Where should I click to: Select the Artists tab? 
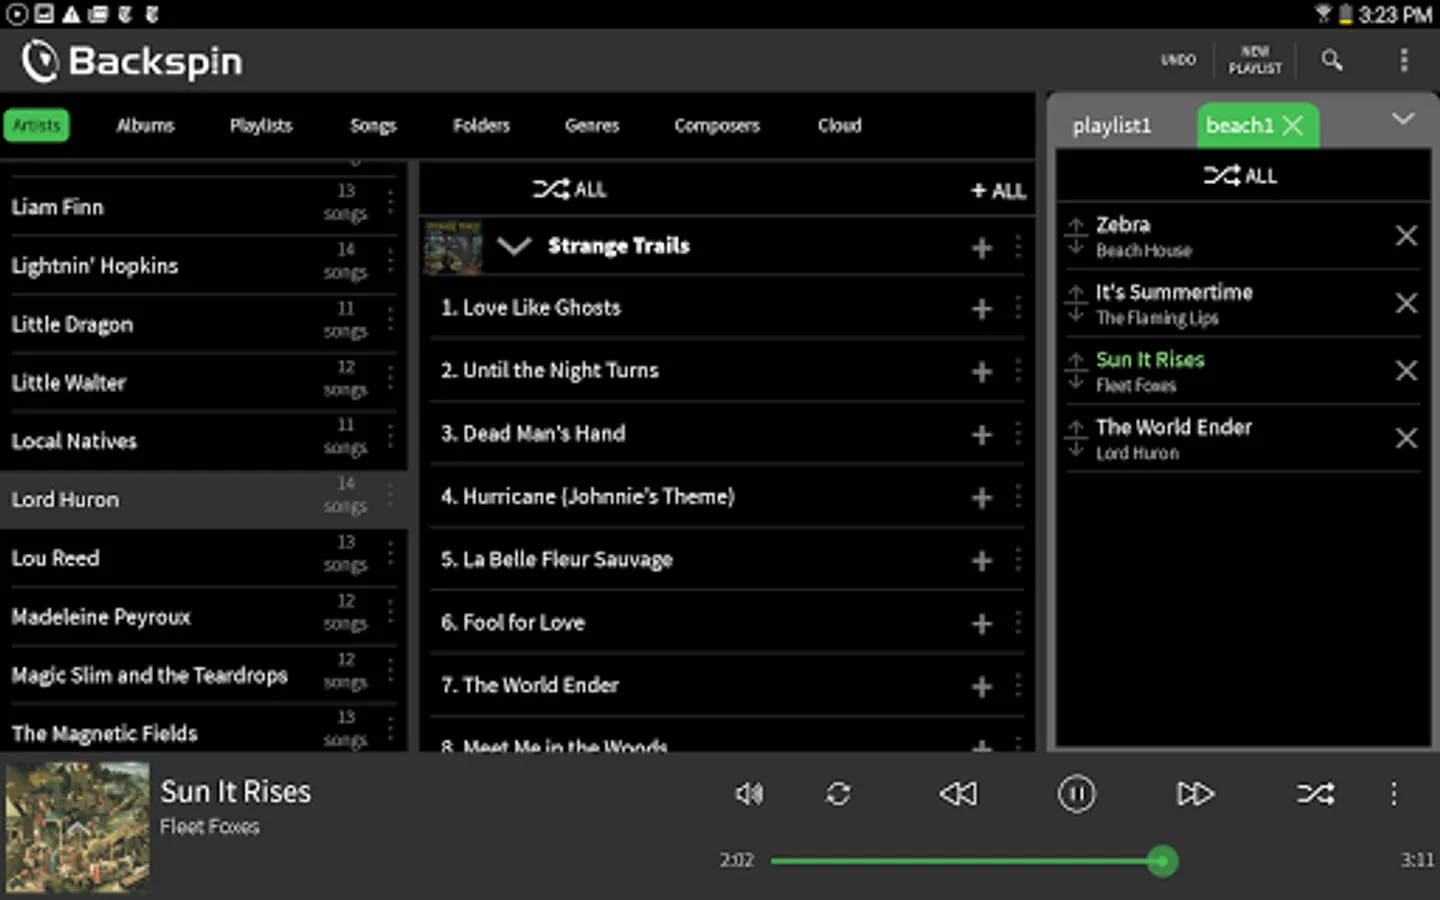tap(36, 125)
